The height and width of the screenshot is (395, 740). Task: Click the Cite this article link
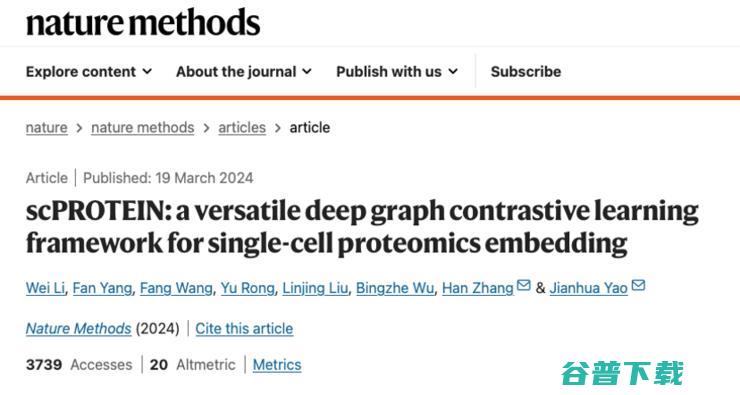point(244,328)
